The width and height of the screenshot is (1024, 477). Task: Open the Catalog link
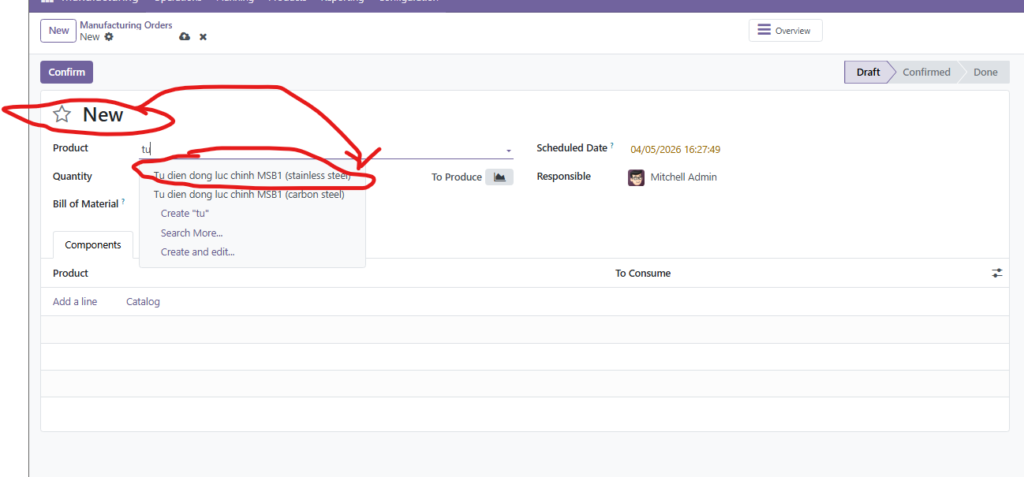[143, 301]
